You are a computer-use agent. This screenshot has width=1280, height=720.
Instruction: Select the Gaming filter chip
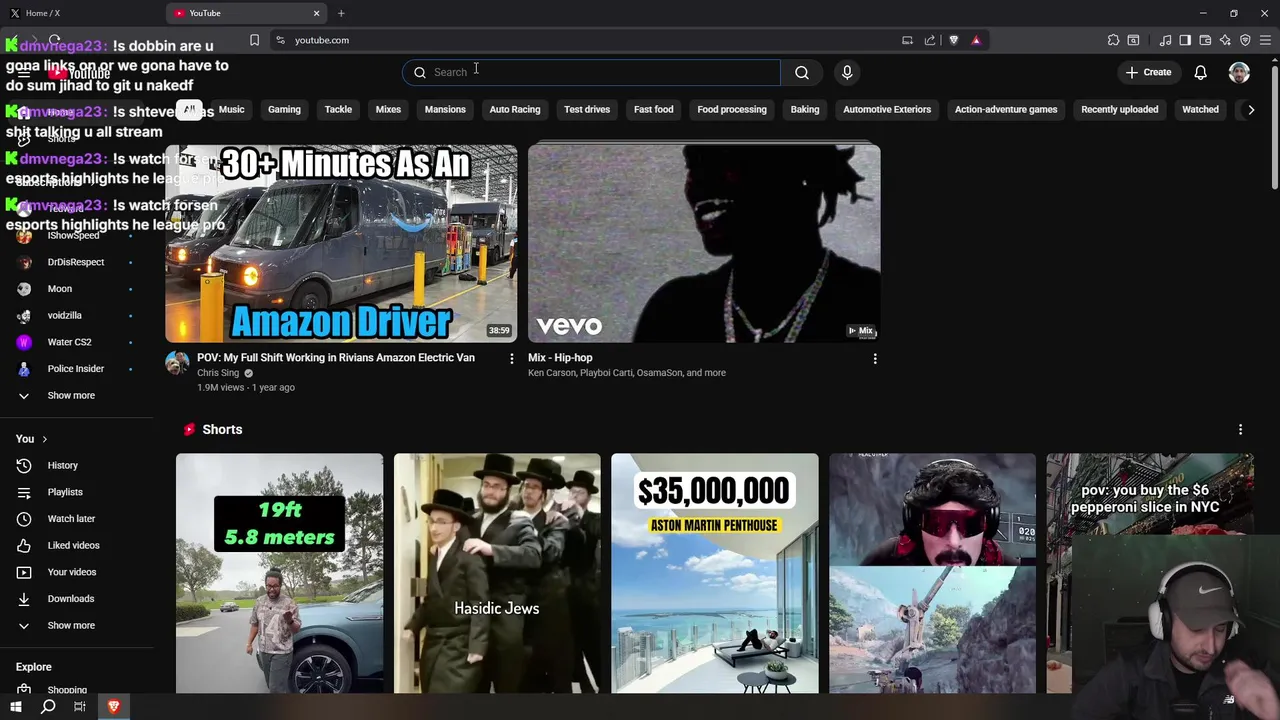(x=284, y=110)
